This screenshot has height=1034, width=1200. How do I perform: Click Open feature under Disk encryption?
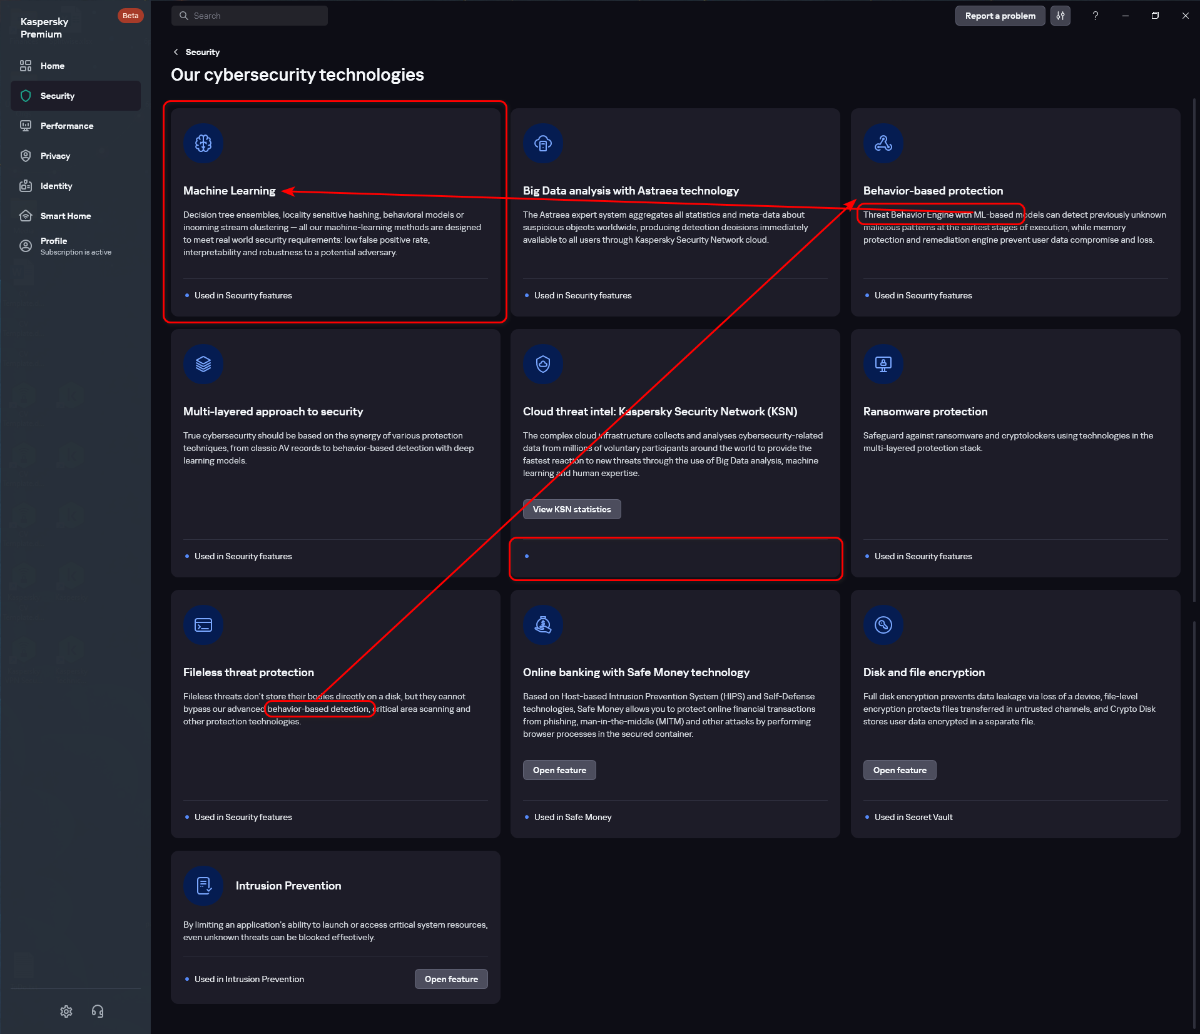900,770
